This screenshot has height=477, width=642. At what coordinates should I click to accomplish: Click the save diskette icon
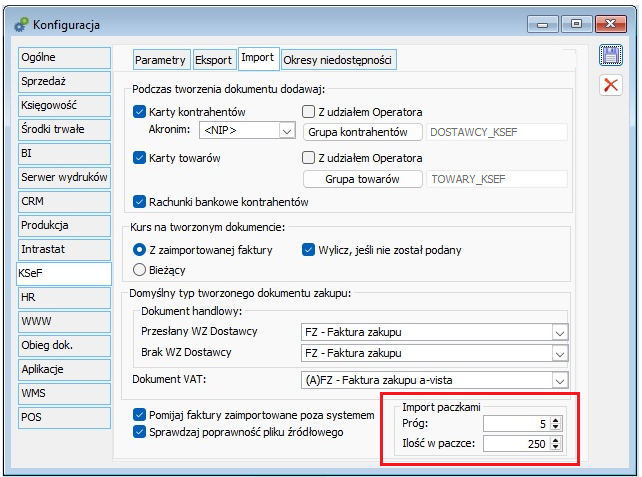click(x=610, y=56)
